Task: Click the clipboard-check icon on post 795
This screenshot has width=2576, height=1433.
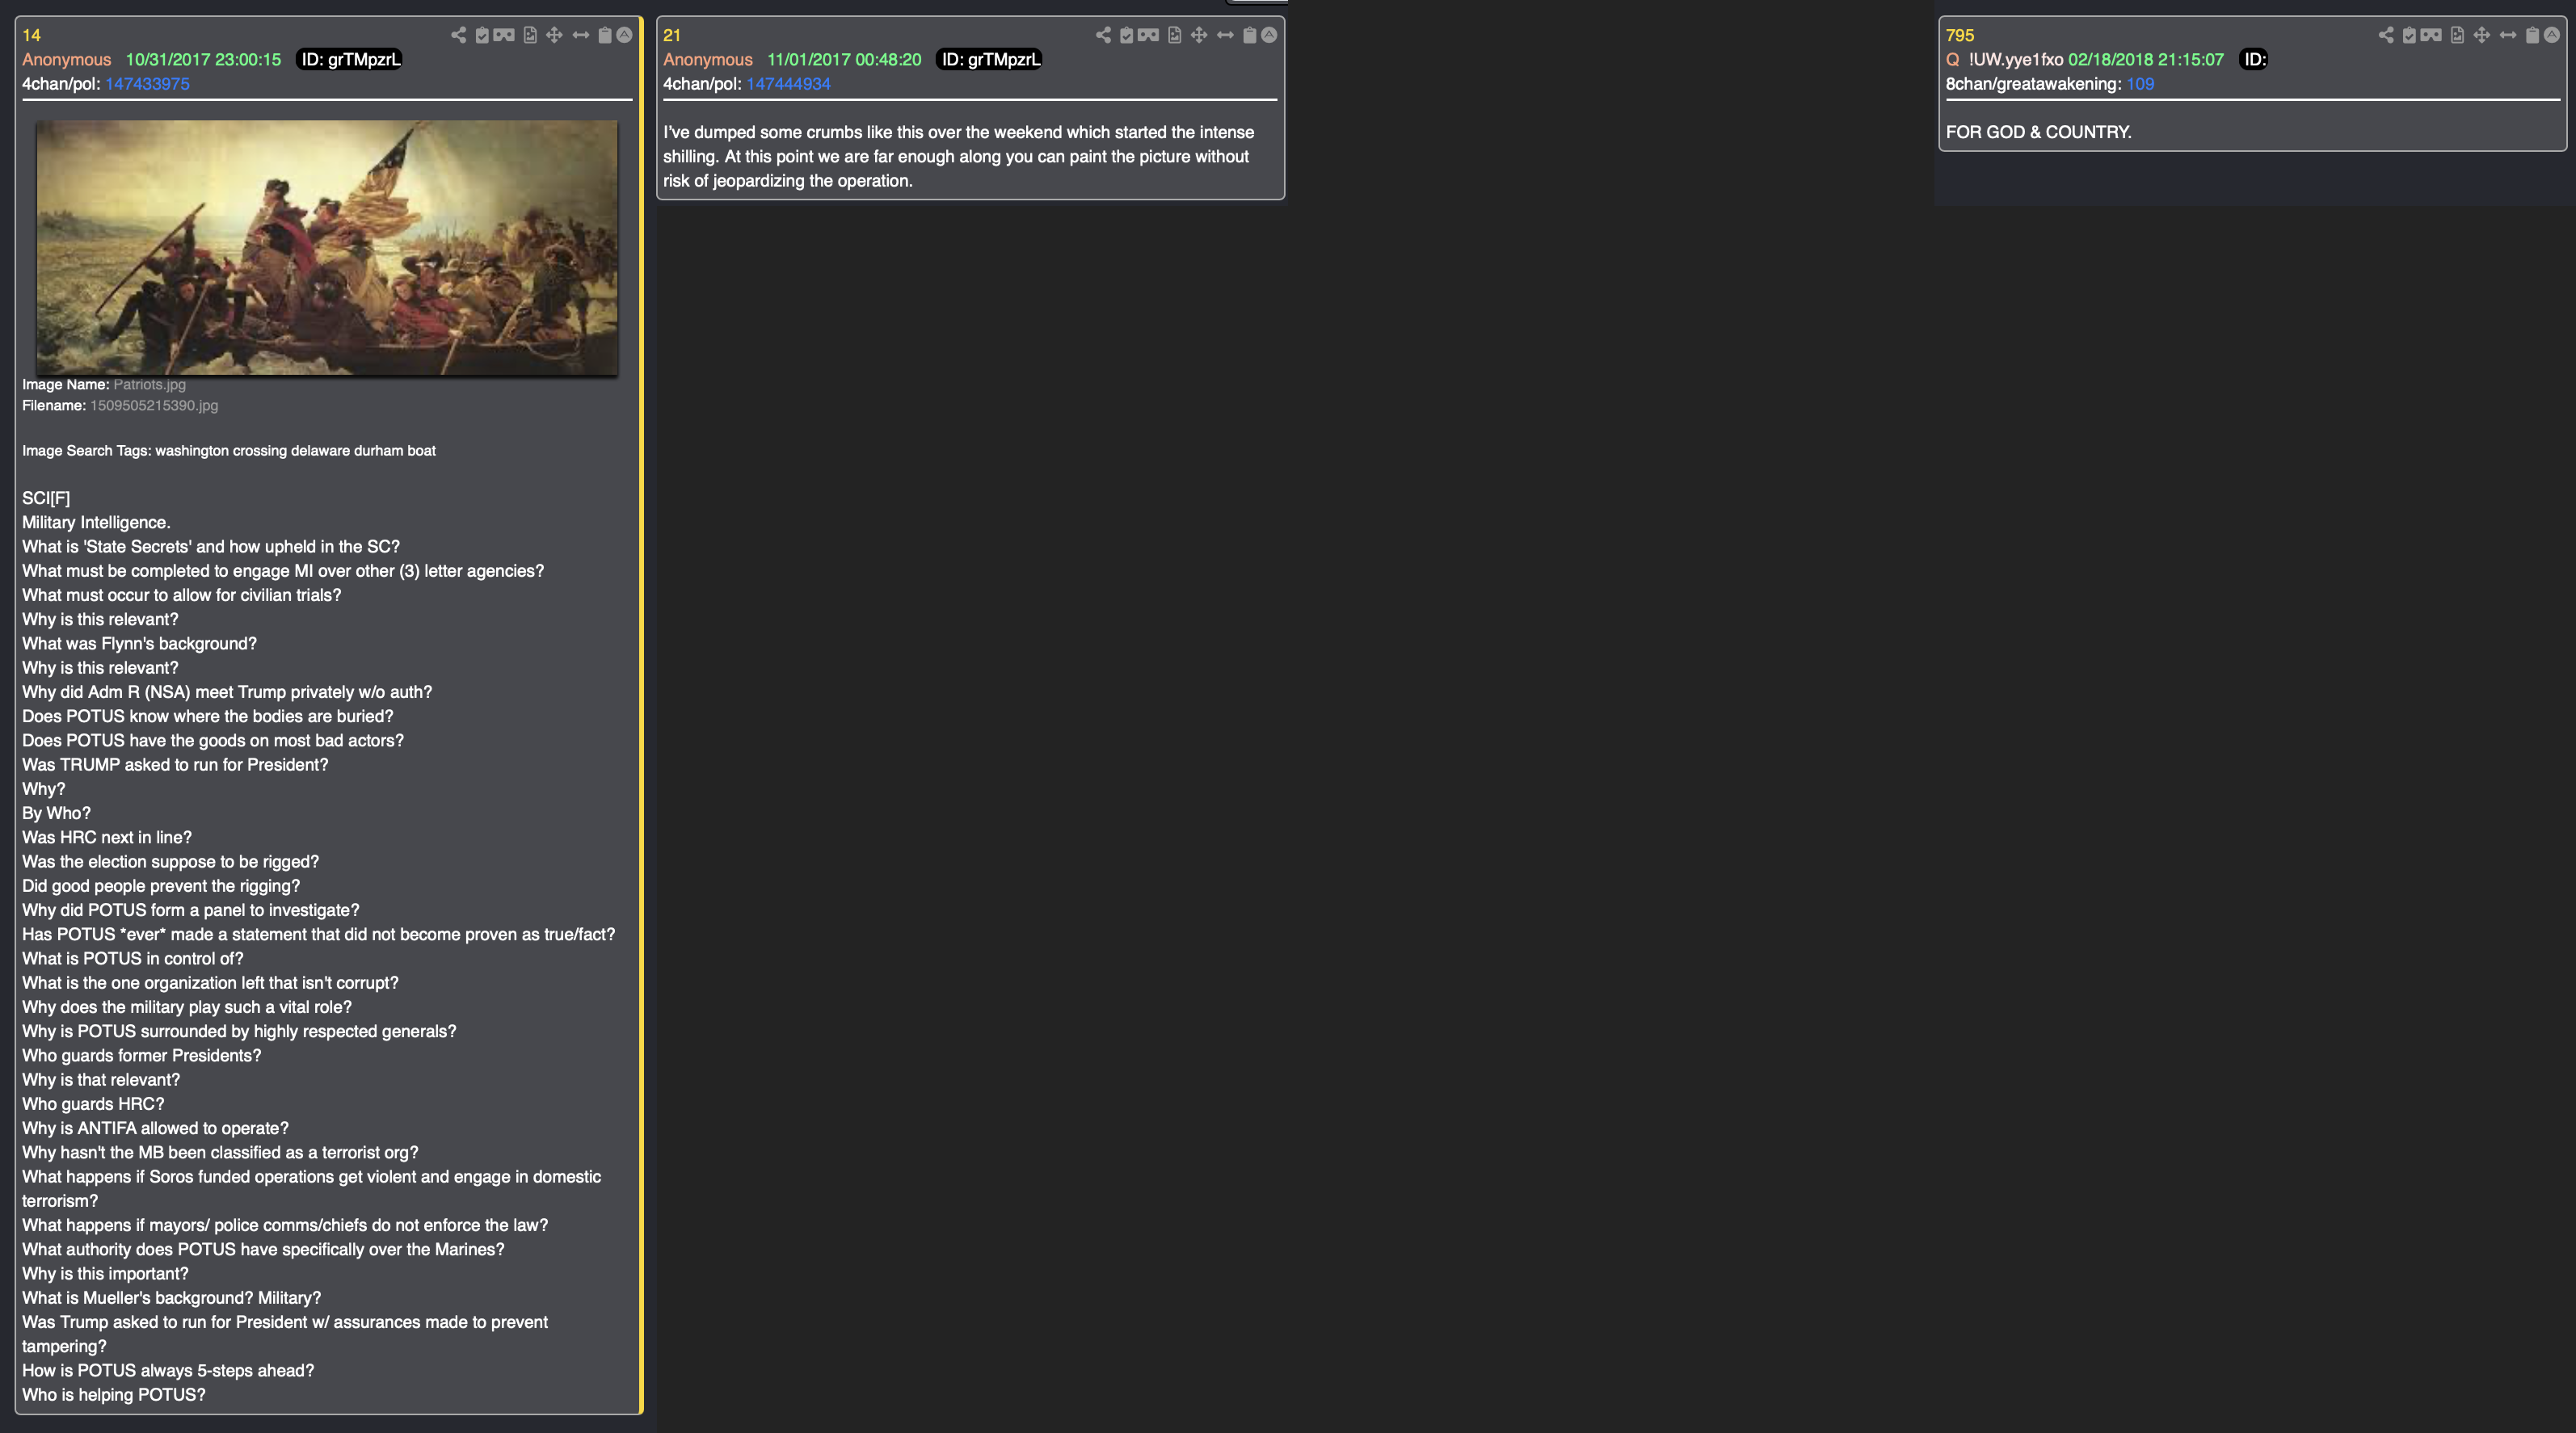Action: coord(2410,35)
